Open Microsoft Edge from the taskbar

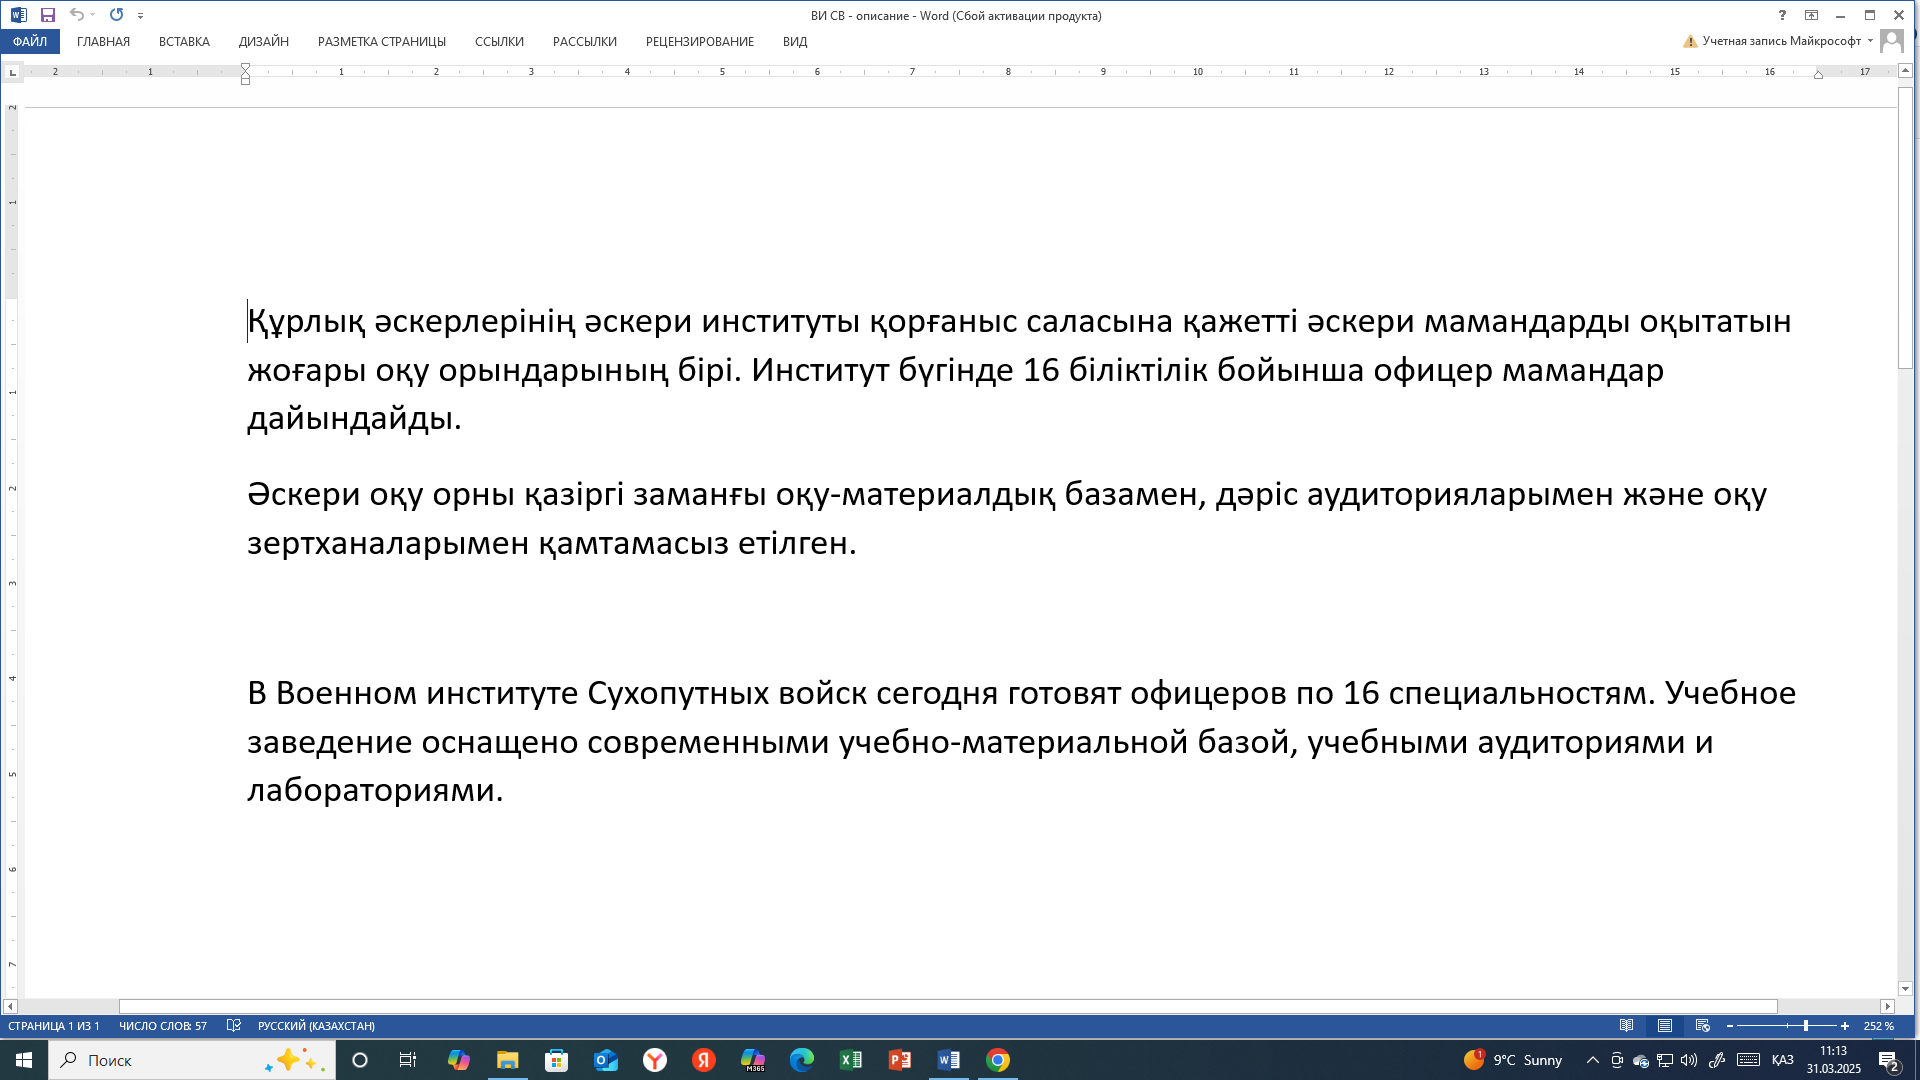pos(802,1060)
